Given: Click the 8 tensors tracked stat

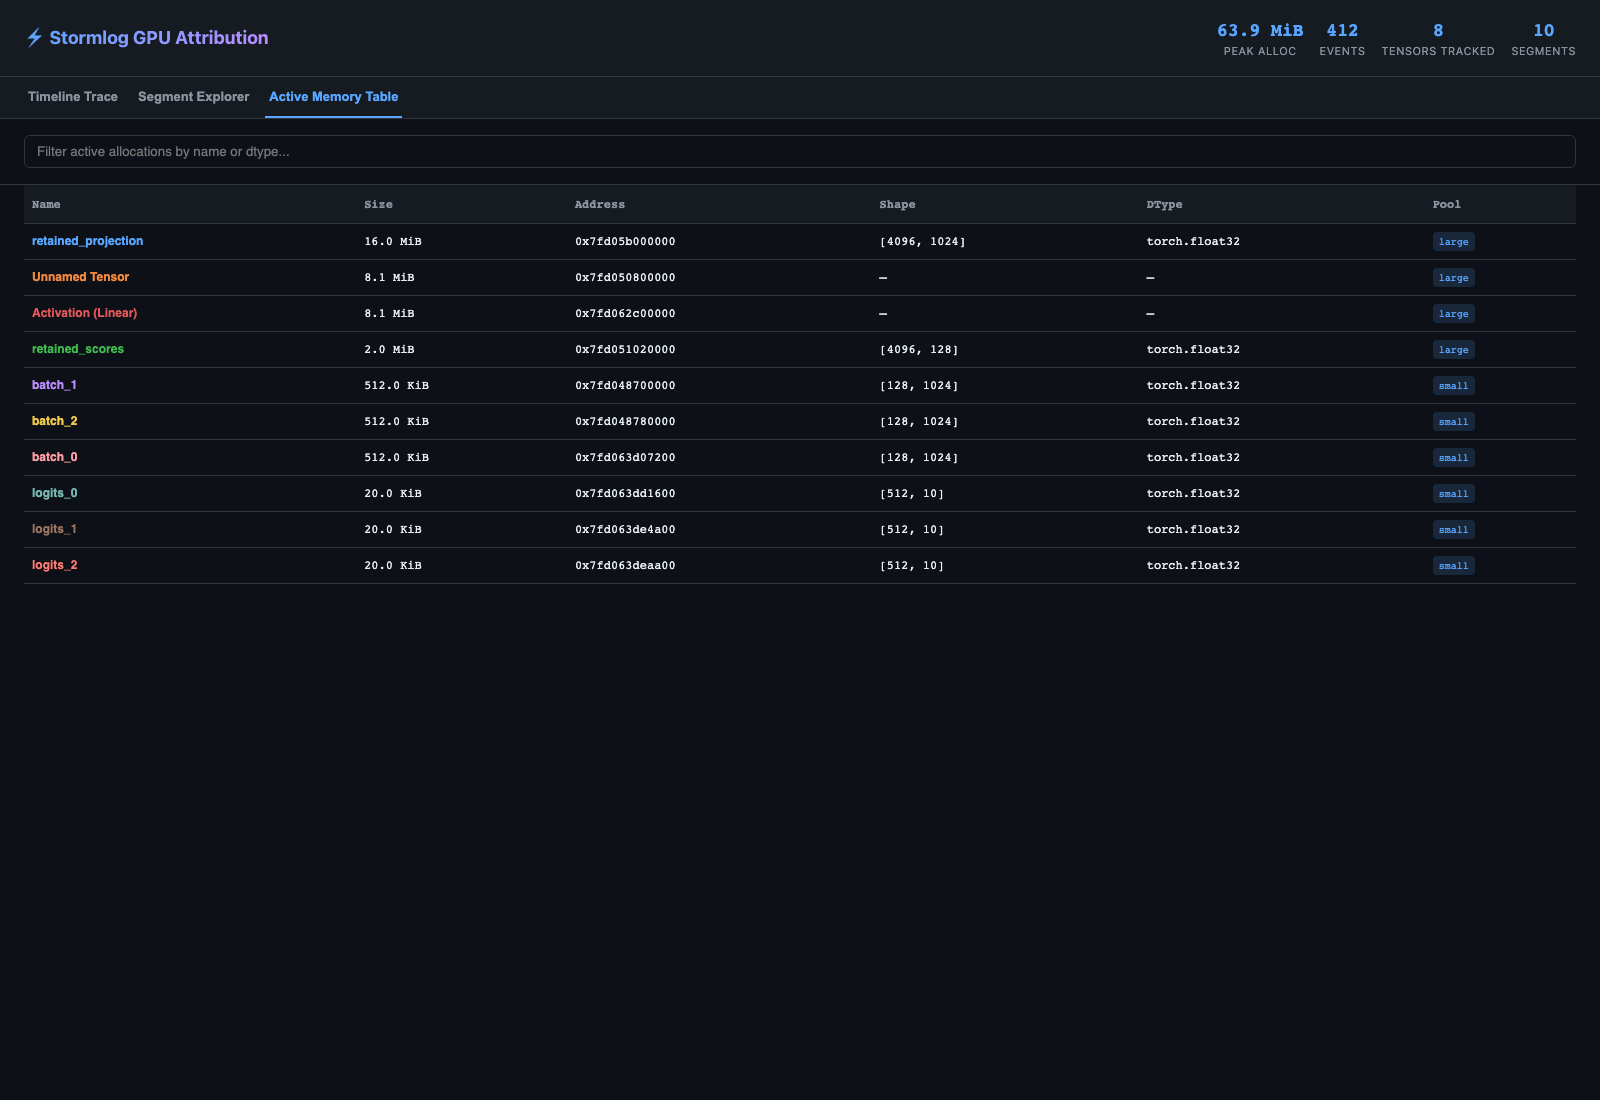Looking at the screenshot, I should tap(1438, 40).
